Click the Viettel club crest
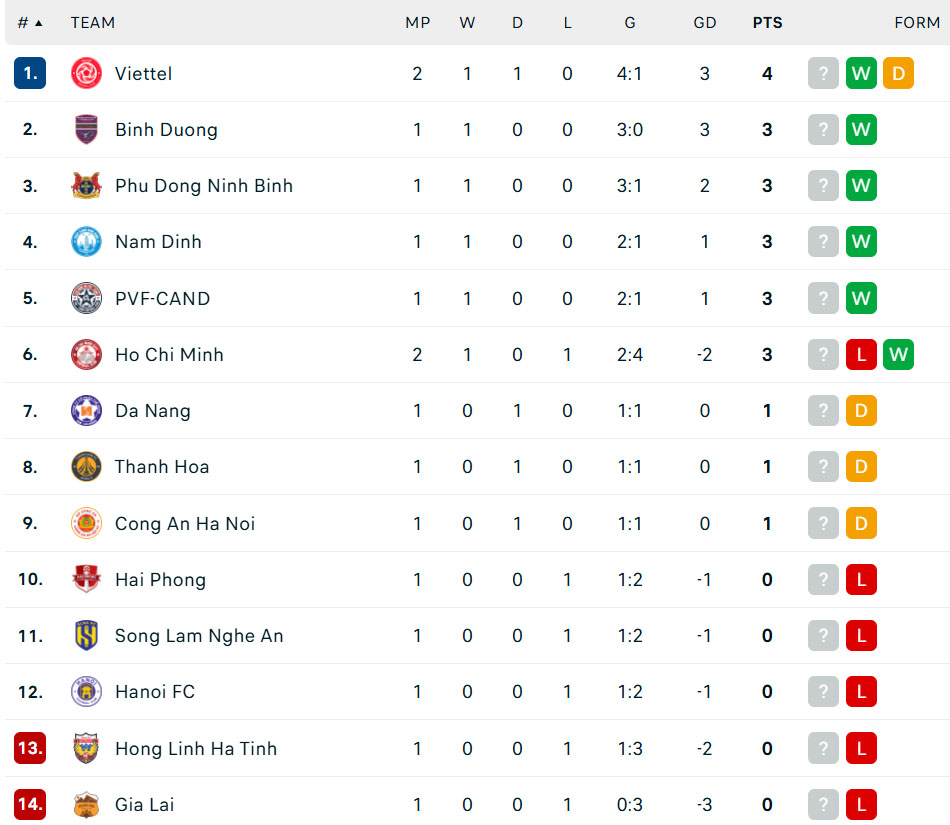950x825 pixels. (86, 73)
